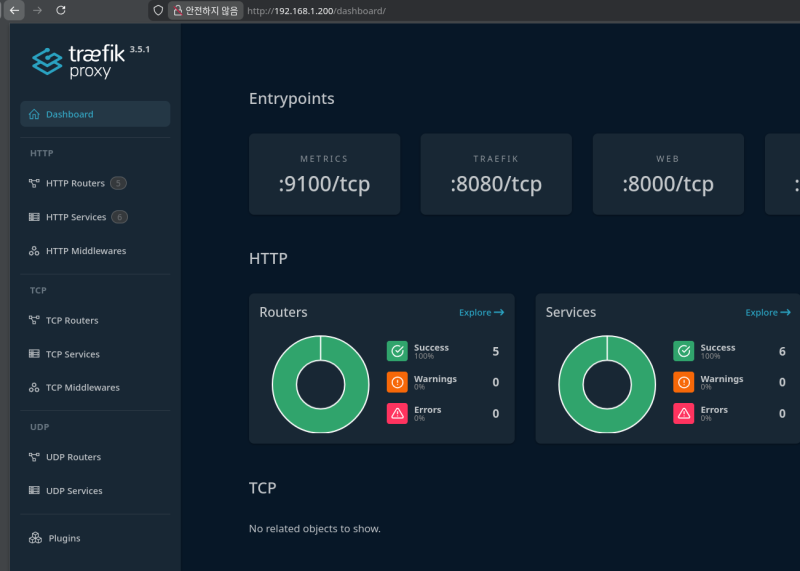The height and width of the screenshot is (571, 800).
Task: Click the Dashboard home icon
Action: [34, 114]
